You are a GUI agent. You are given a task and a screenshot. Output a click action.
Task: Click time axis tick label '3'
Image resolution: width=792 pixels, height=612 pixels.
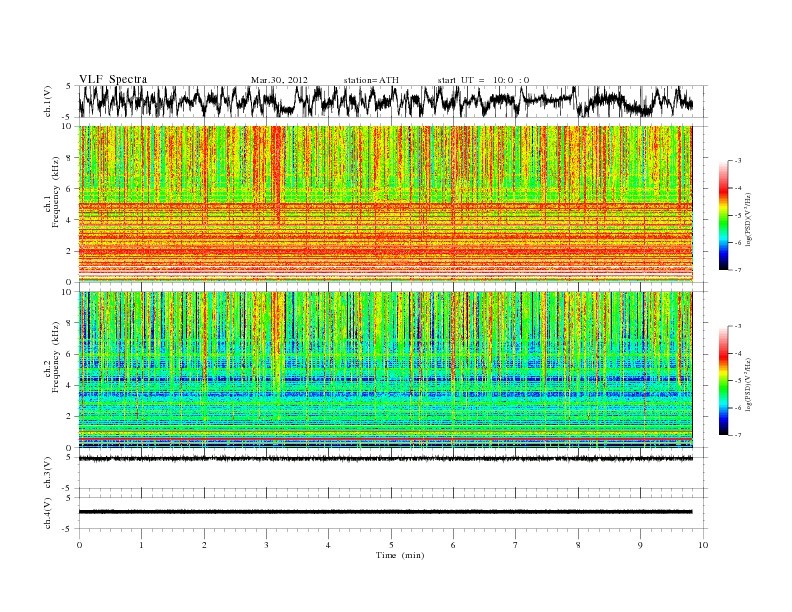coord(266,545)
